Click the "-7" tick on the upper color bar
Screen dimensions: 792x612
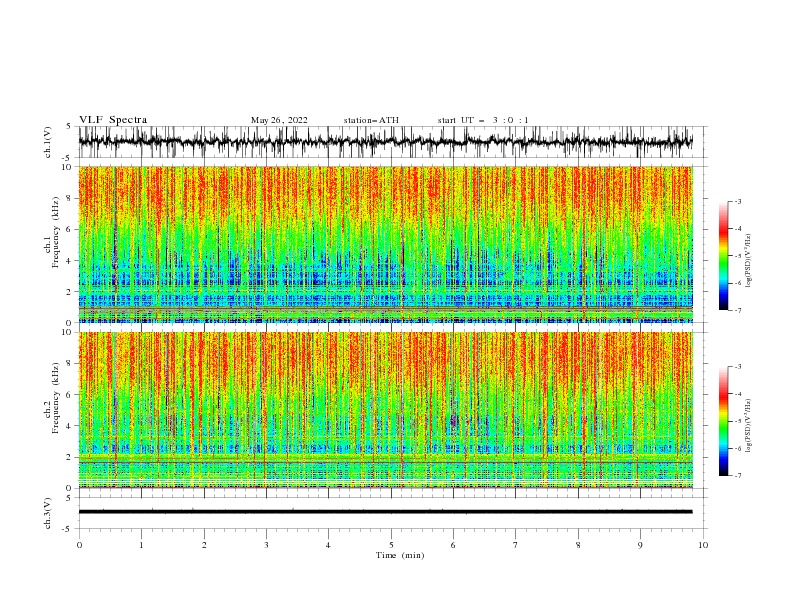(737, 310)
